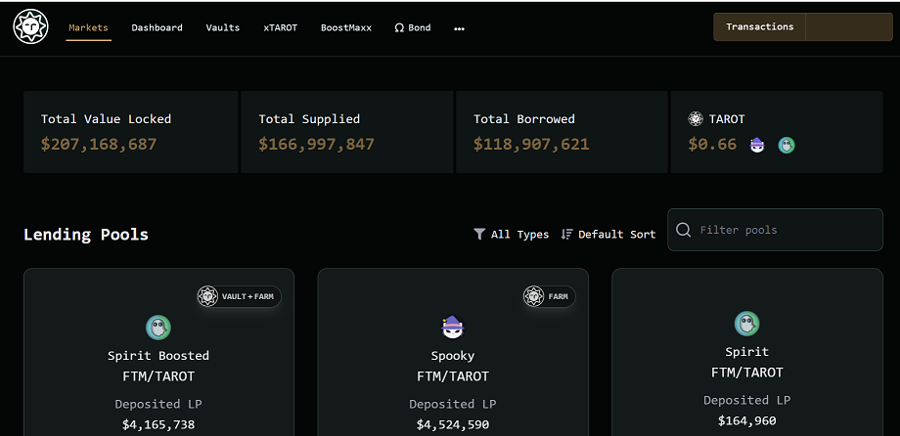Viewport: 900px width, 436px height.
Task: Open the BoostMaxx page
Action: pos(346,28)
